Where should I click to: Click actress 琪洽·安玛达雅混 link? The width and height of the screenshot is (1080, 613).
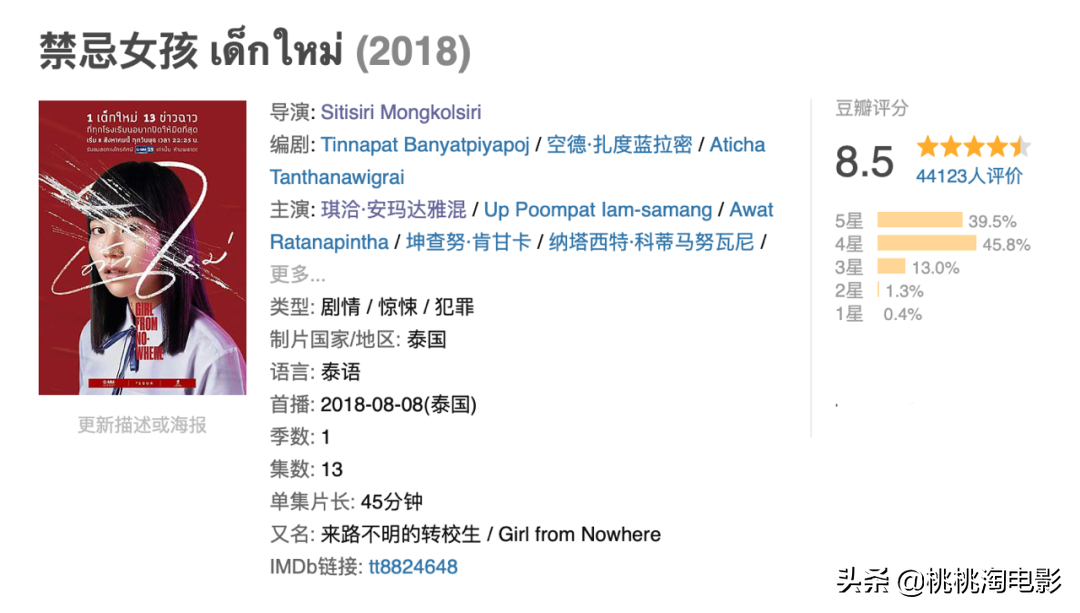coord(394,210)
